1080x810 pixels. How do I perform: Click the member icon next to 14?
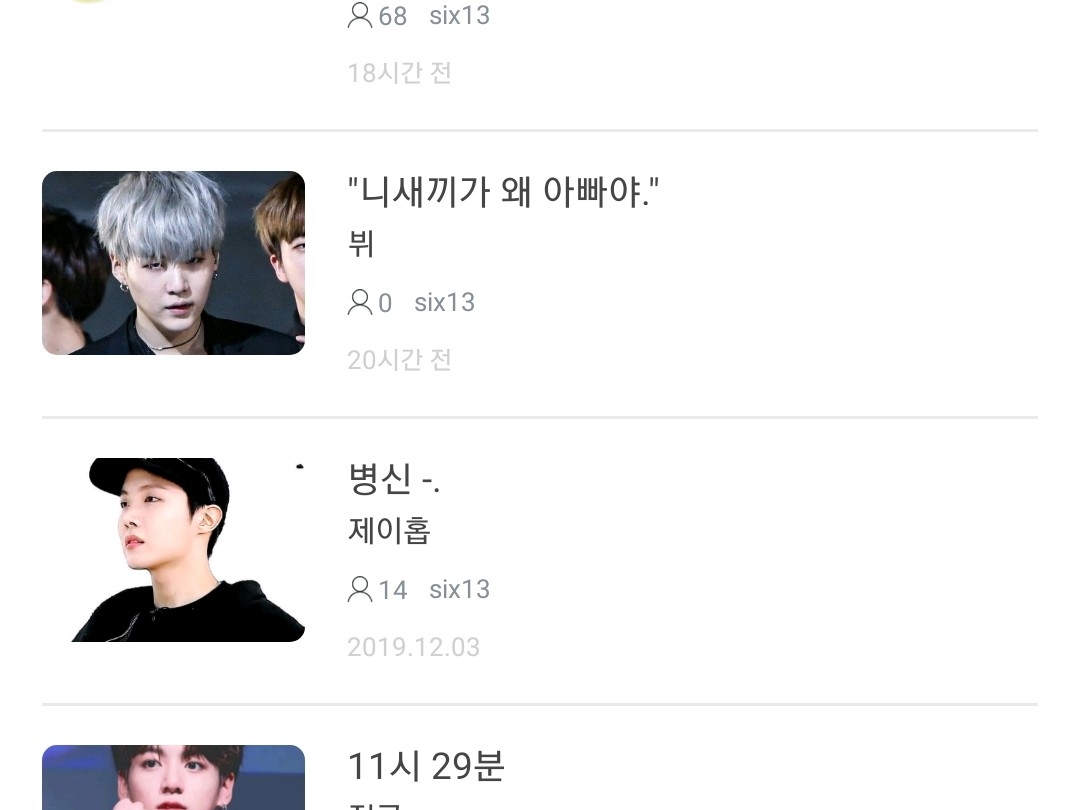(360, 589)
